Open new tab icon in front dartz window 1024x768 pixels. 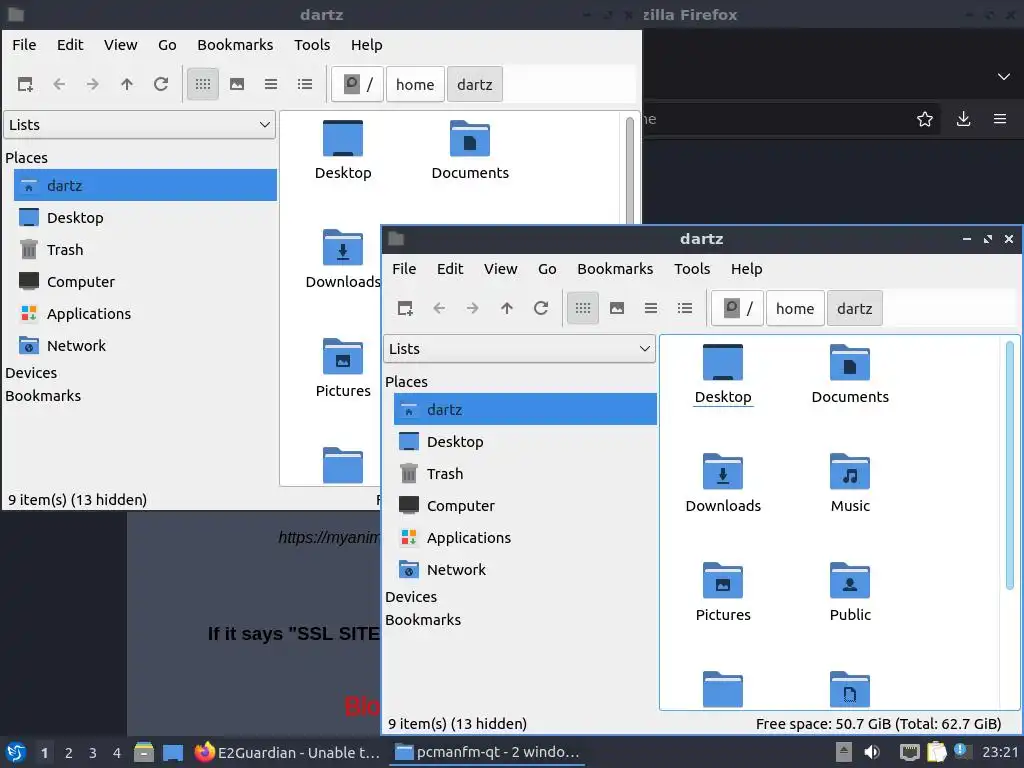coord(405,308)
